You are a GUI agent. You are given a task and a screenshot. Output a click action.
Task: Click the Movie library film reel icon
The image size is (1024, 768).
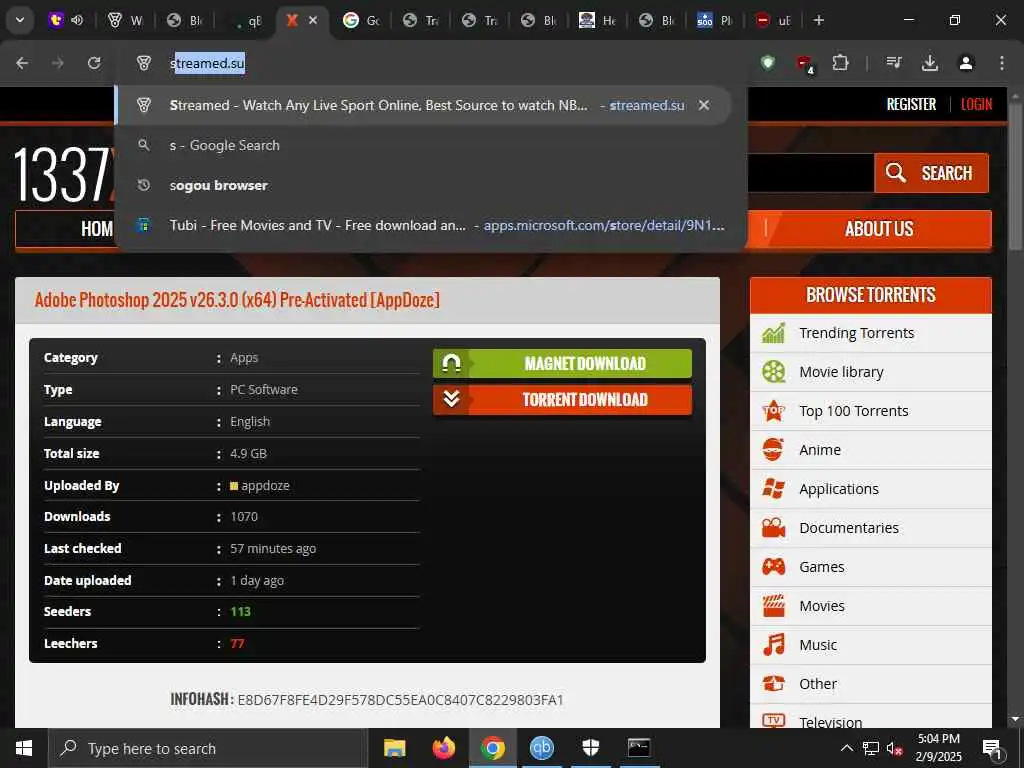coord(773,372)
